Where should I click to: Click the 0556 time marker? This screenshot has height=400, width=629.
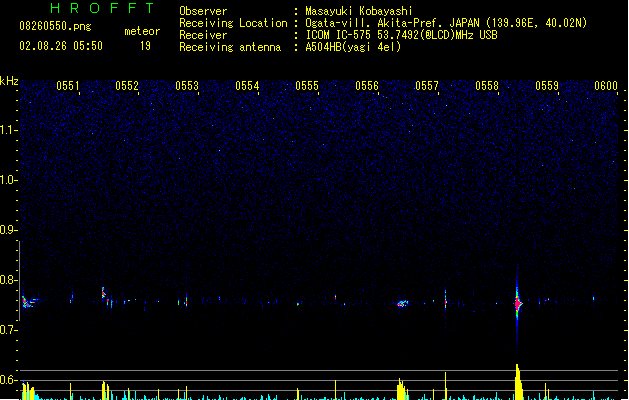(367, 86)
